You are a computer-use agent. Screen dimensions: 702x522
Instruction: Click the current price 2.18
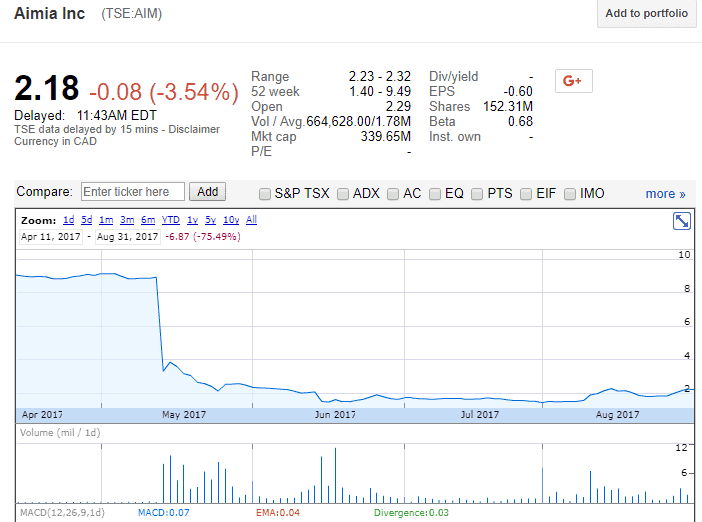(x=47, y=88)
